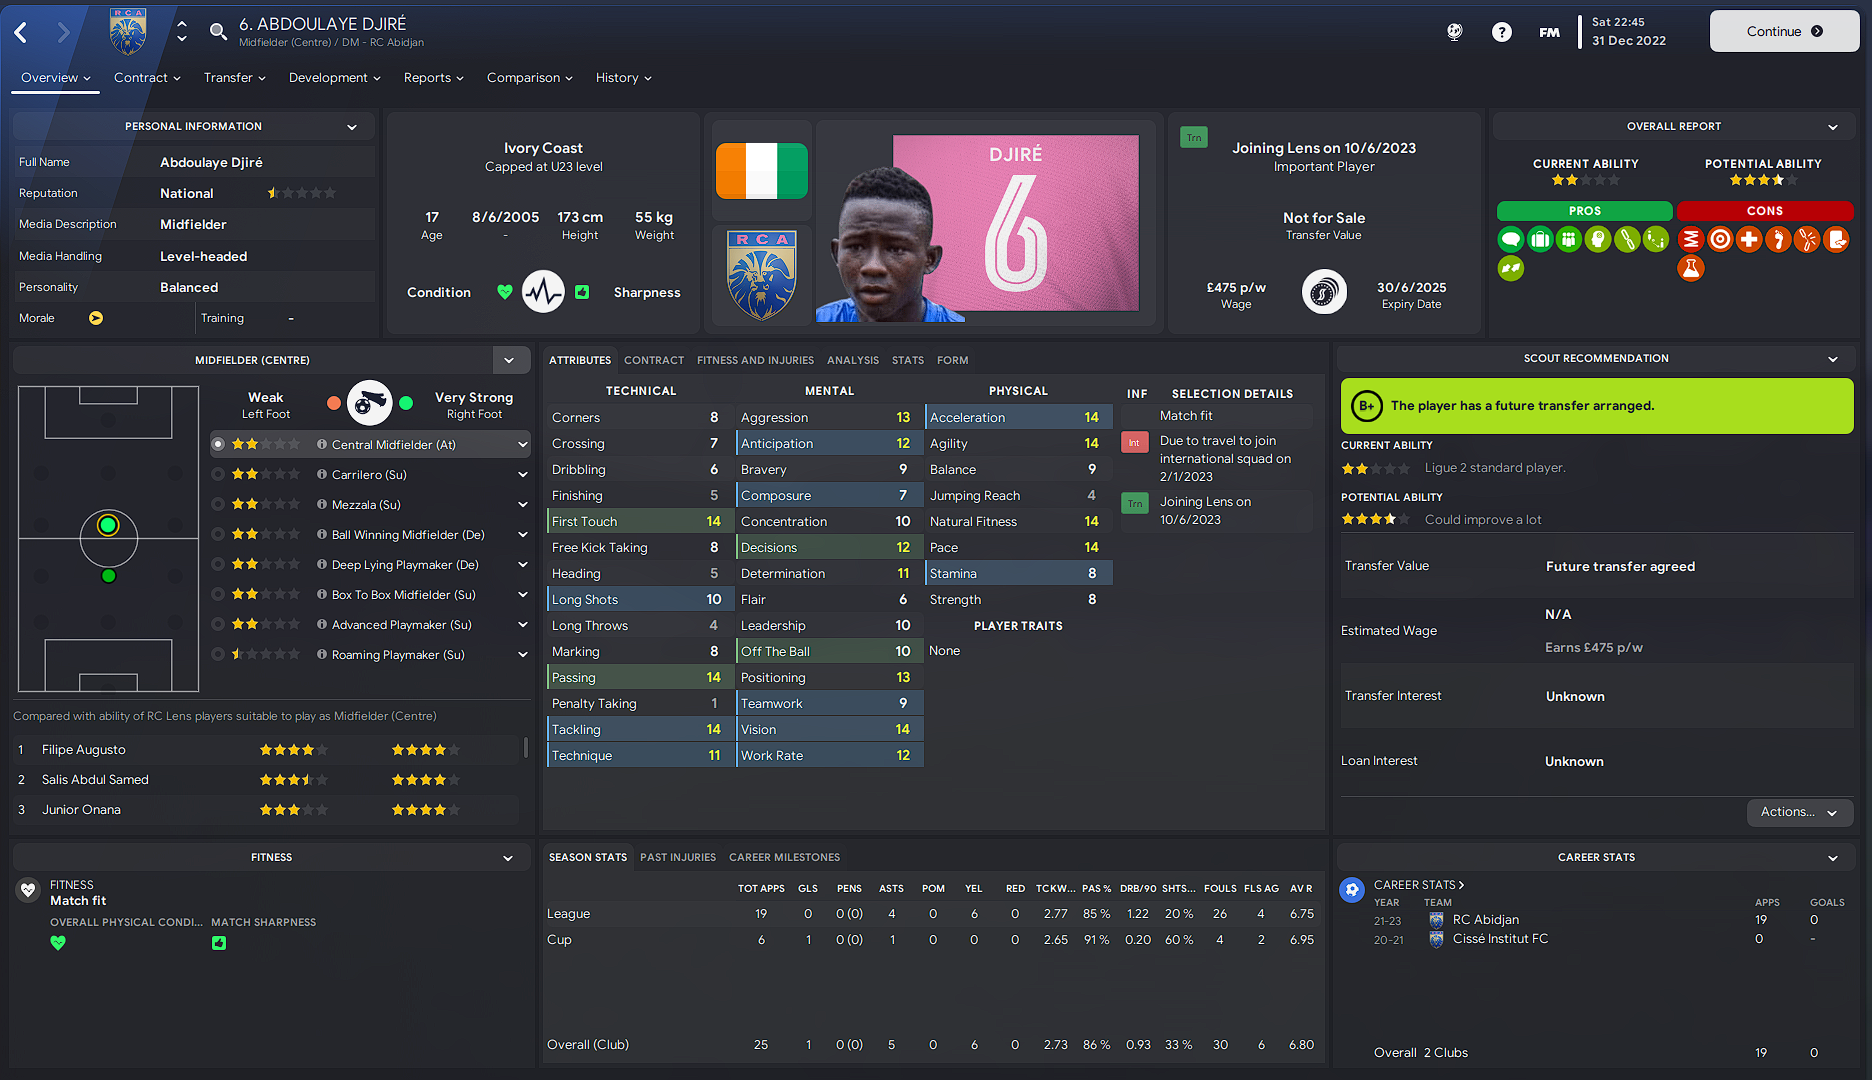The image size is (1872, 1080).
Task: Select Deep Lying Playmaker (De) radio button
Action: 218,564
